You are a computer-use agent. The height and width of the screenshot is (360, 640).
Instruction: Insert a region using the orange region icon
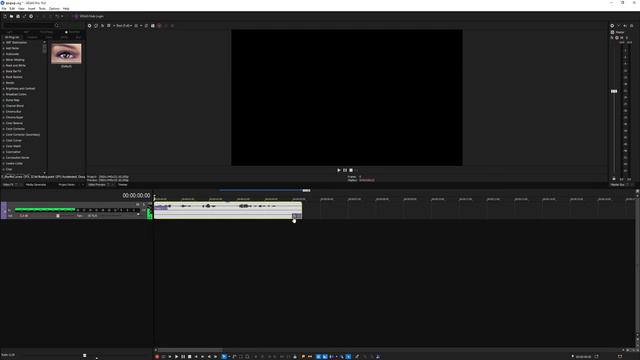coord(310,357)
